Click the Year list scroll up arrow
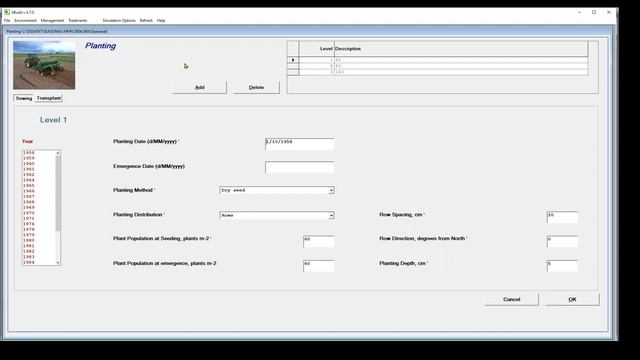This screenshot has height=360, width=640. click(58, 153)
